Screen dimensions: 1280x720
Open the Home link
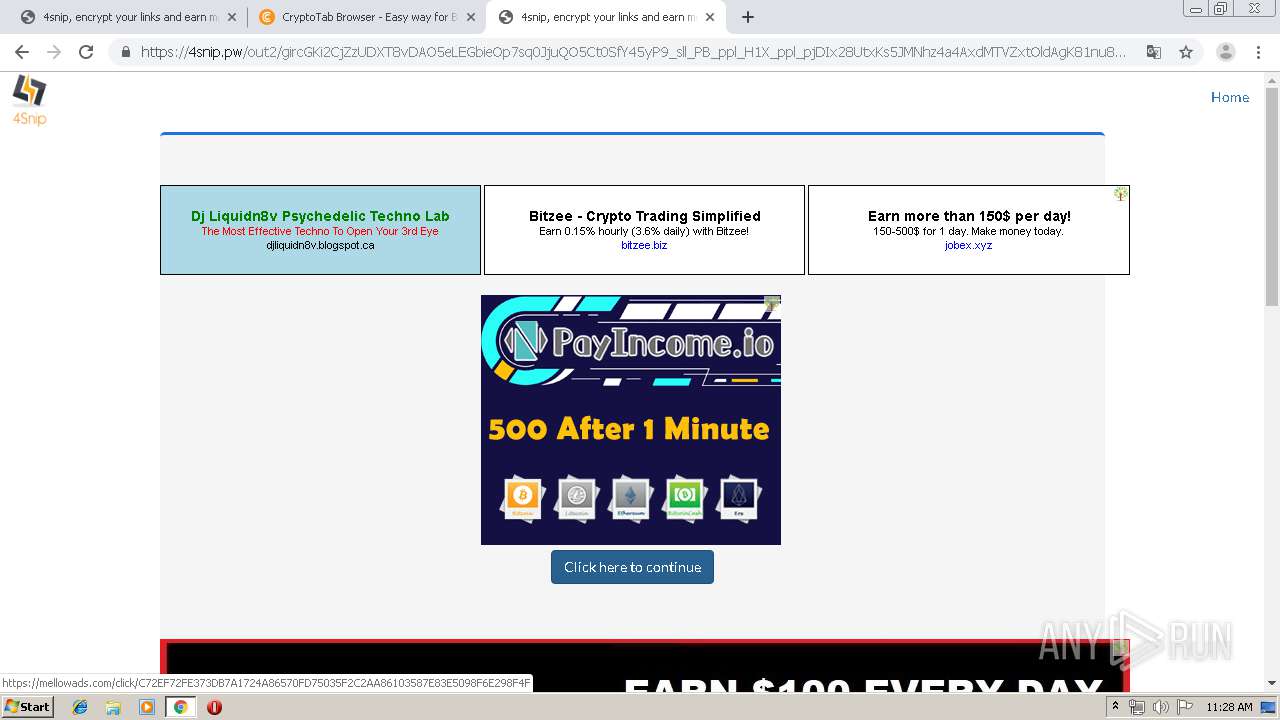[1230, 97]
